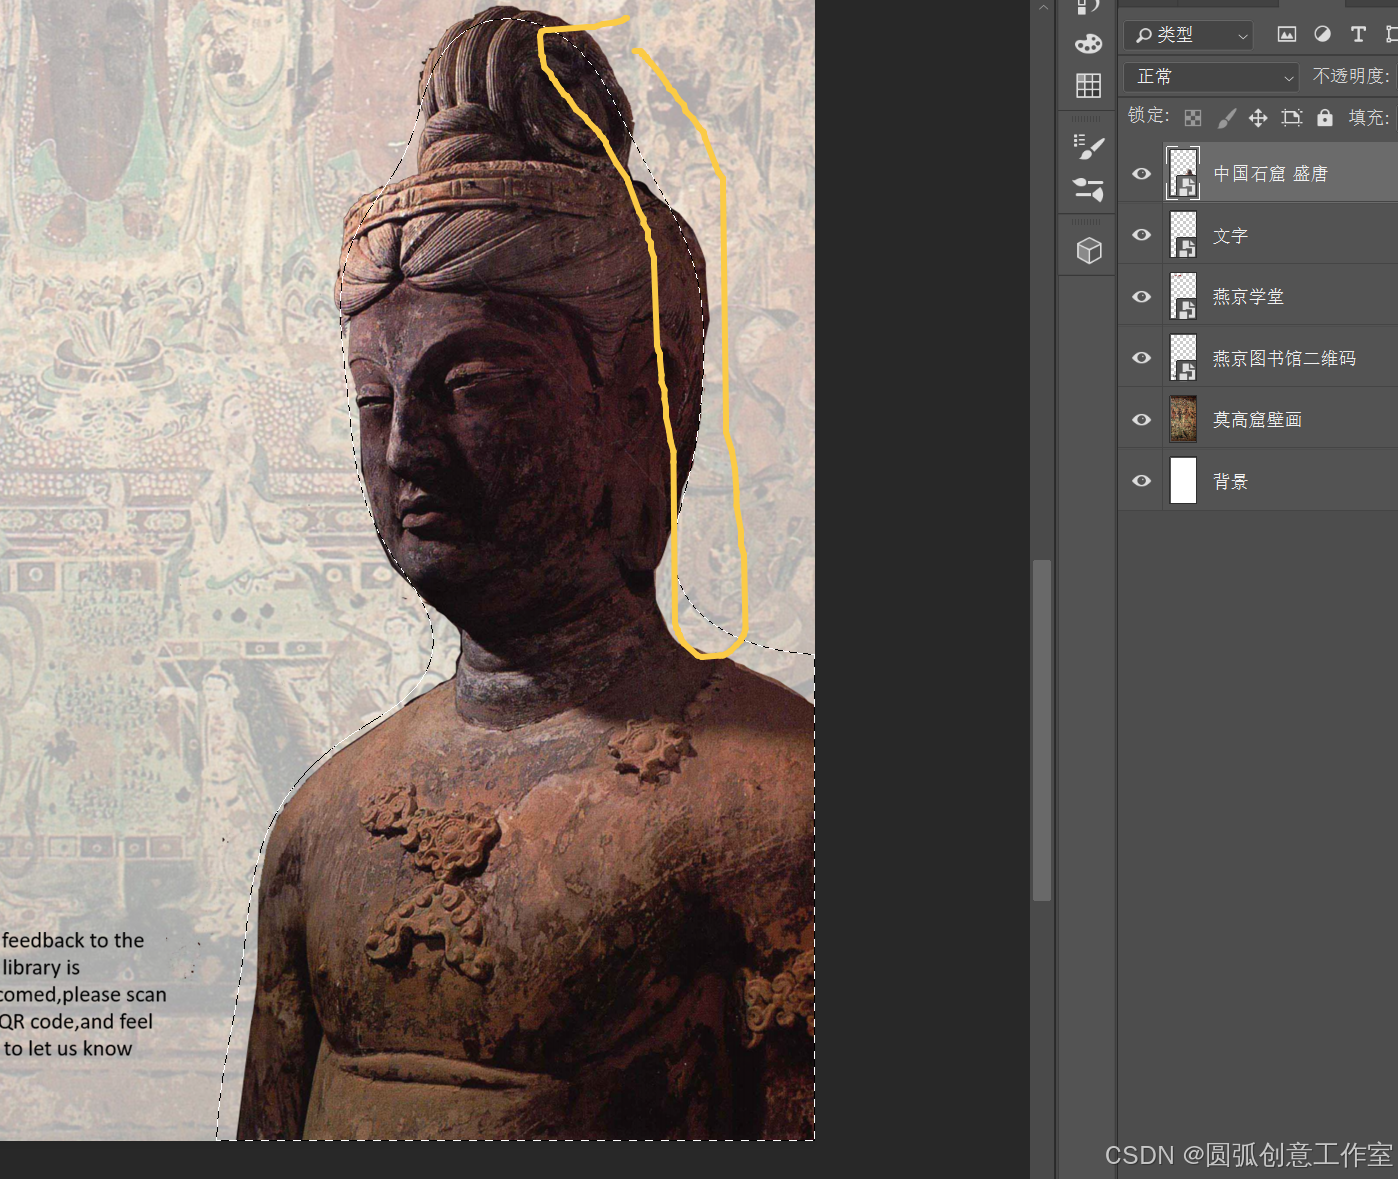
Task: Select layer named 燕京图书馆二维码
Action: (1284, 358)
